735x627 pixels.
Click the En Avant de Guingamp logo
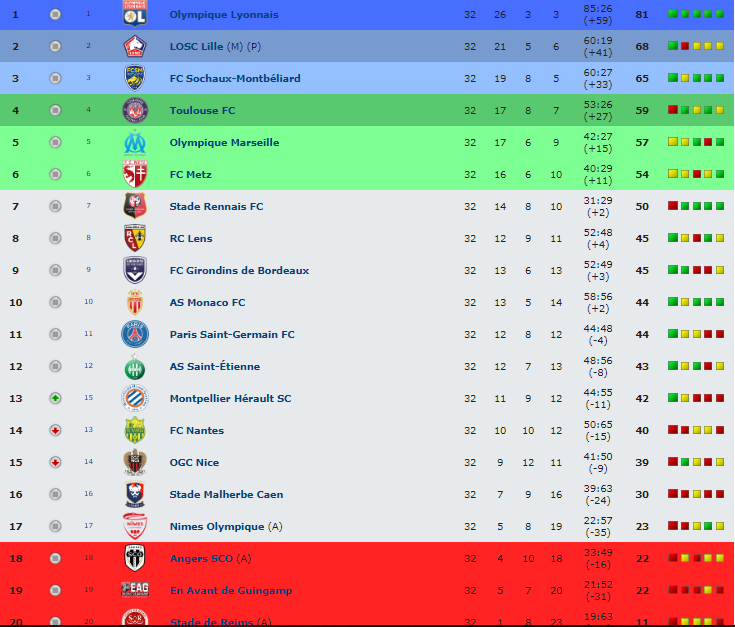135,590
